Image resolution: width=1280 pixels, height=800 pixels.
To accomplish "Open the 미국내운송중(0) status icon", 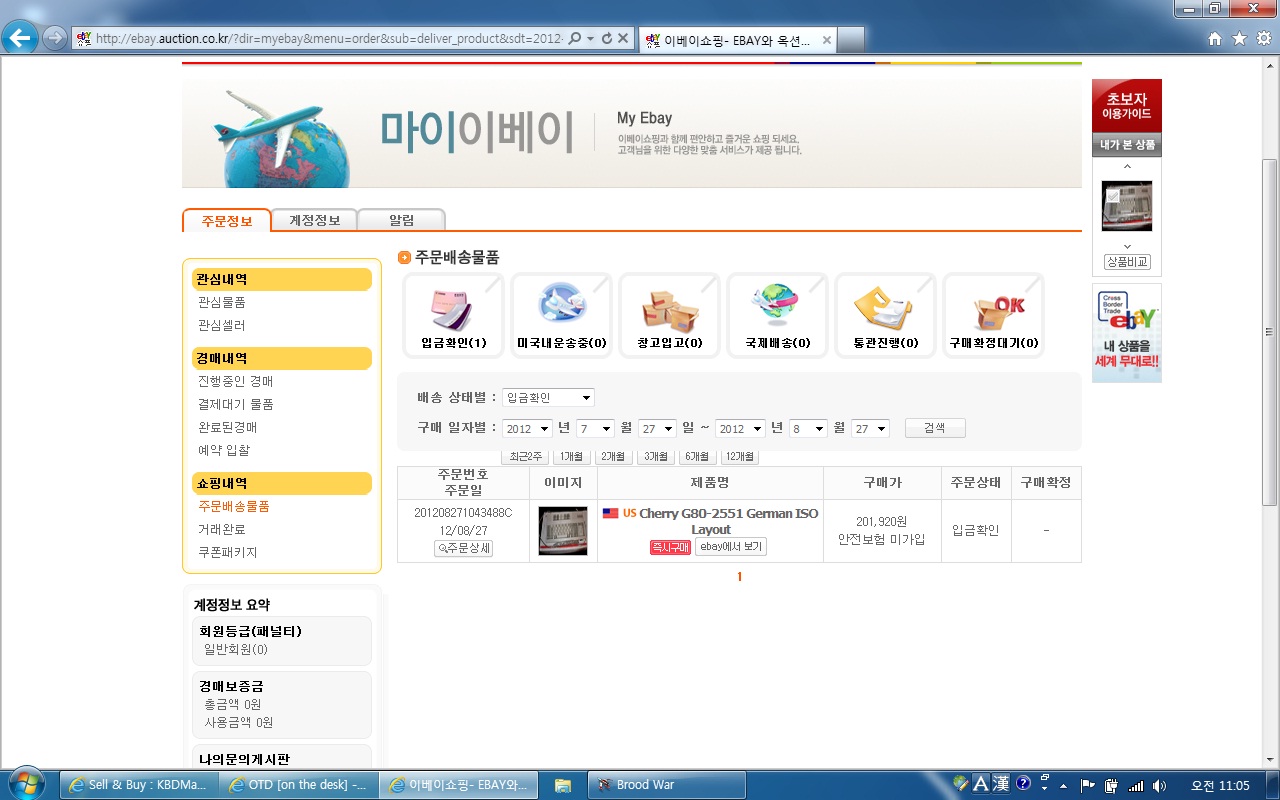I will 562,316.
